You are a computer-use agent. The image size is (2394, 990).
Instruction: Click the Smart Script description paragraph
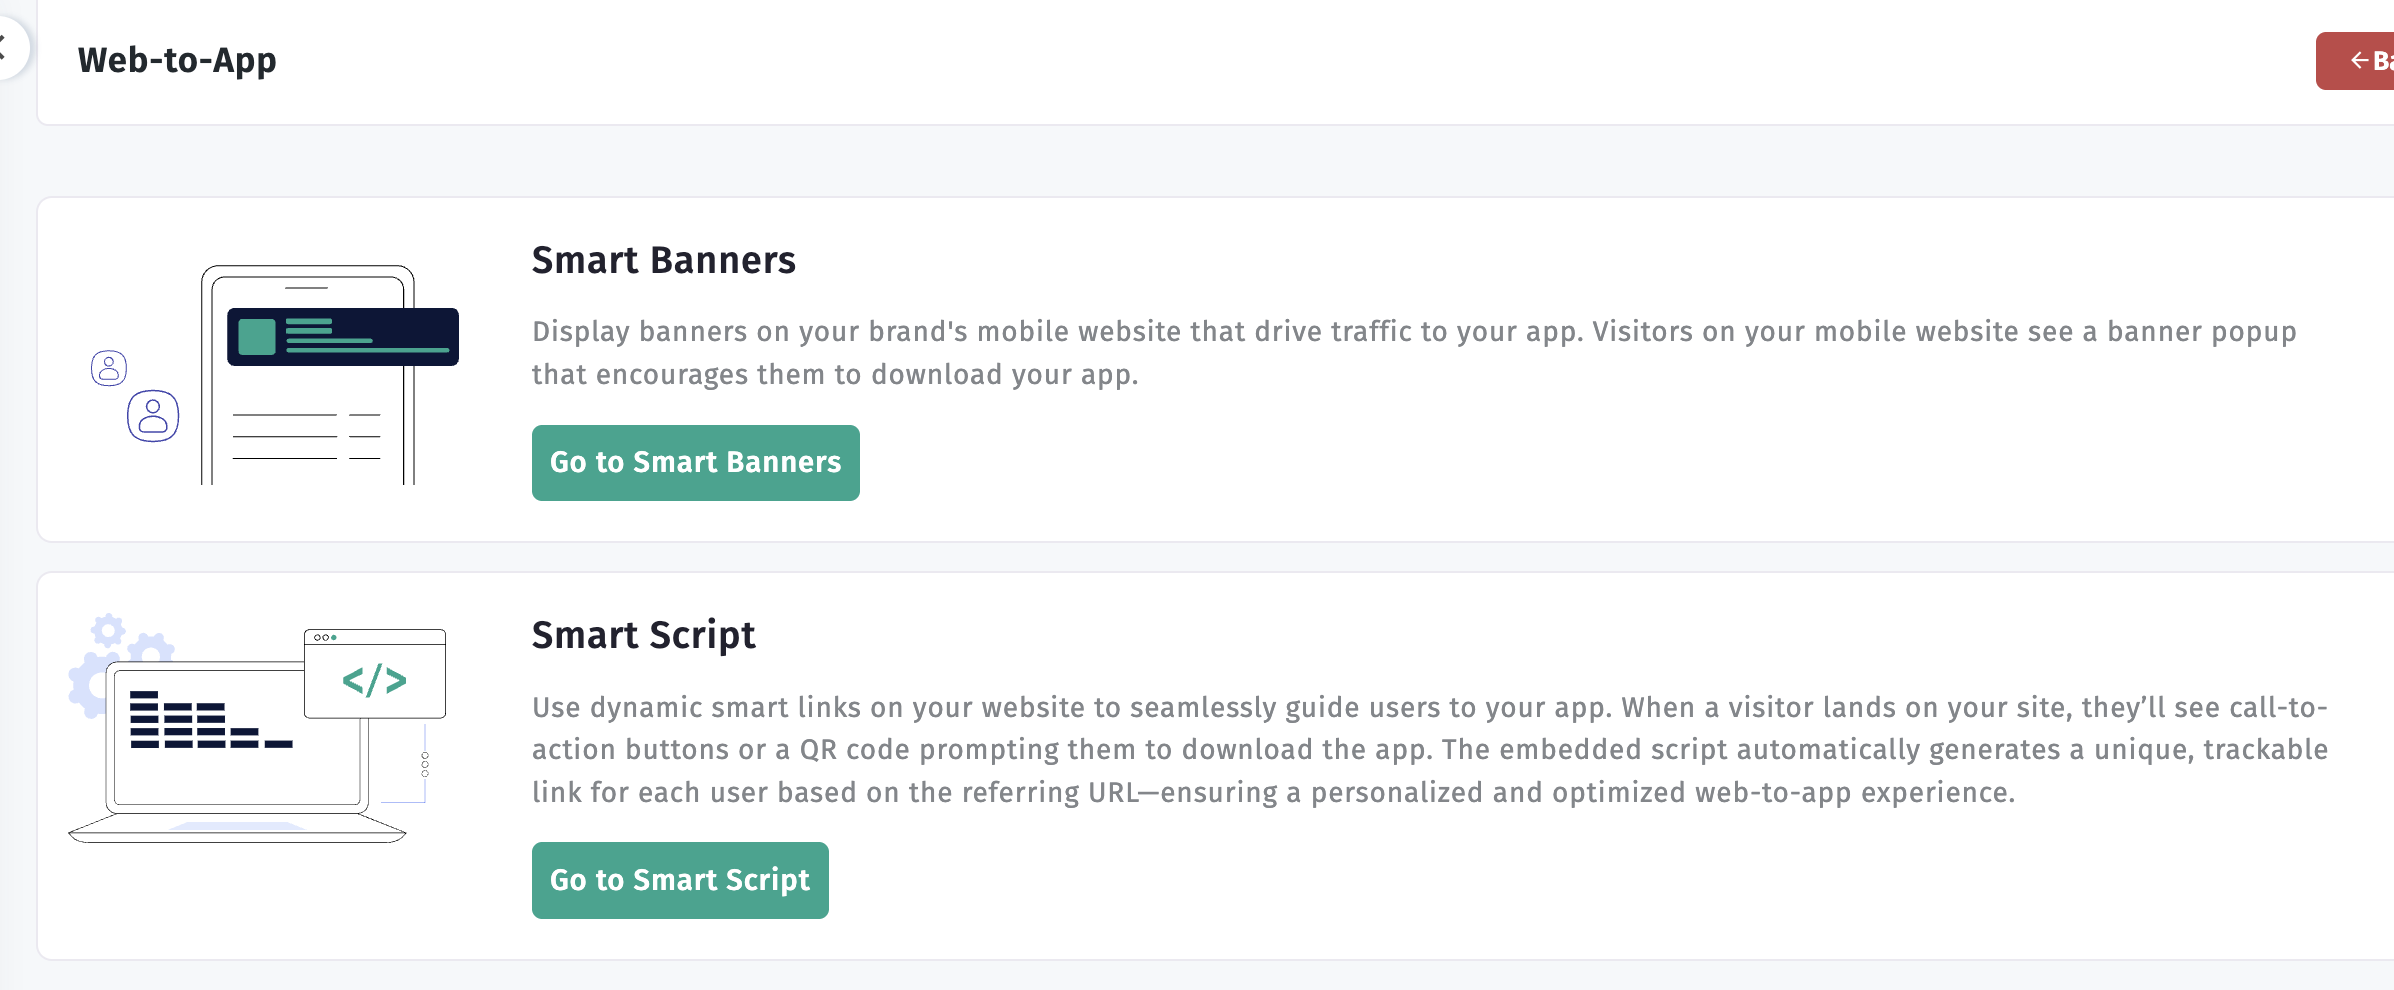[x=1430, y=749]
